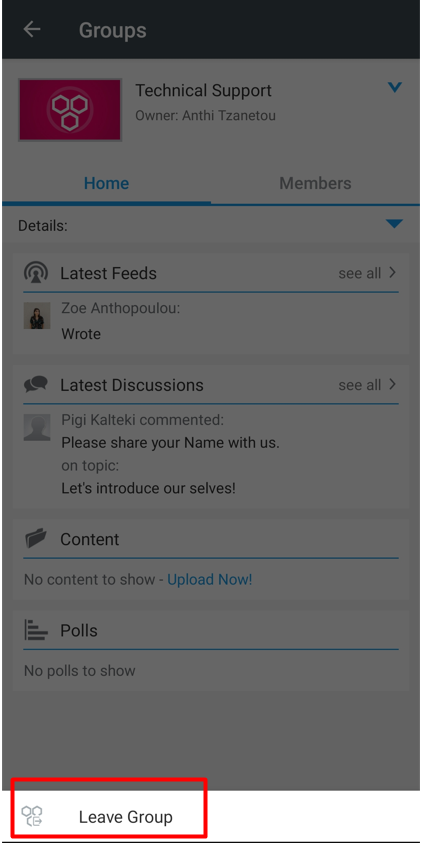The image size is (421, 843).
Task: Click Zoe Anthopoulou's profile photo
Action: [x=37, y=316]
